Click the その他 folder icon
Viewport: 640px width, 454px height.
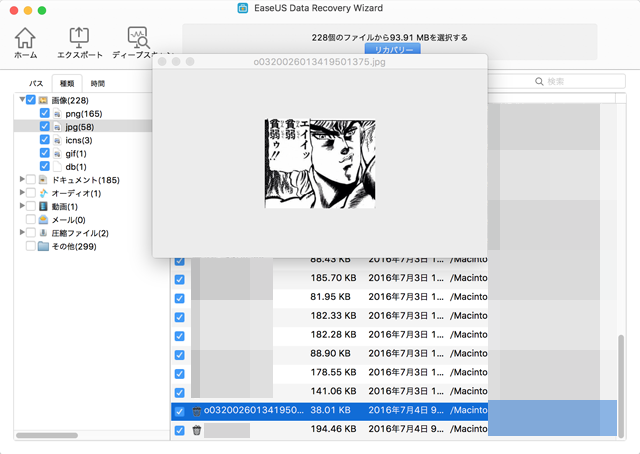point(43,246)
